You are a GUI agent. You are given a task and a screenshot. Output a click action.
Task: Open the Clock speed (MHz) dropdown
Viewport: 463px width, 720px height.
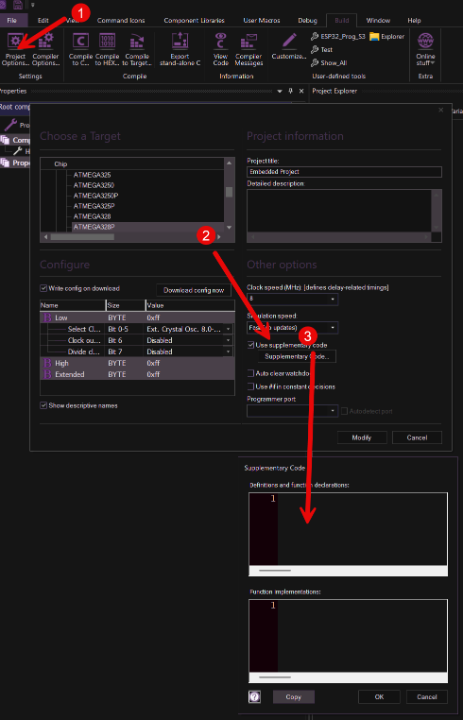click(x=293, y=299)
